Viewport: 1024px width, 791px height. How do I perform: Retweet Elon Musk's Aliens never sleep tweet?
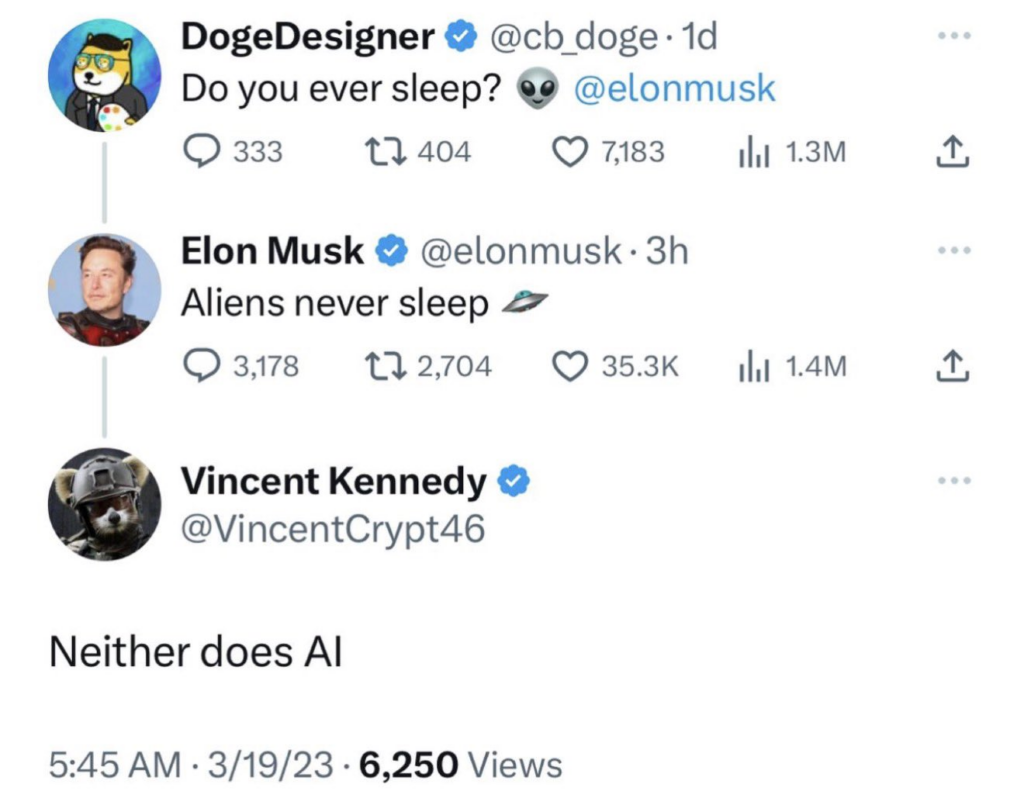click(x=382, y=366)
